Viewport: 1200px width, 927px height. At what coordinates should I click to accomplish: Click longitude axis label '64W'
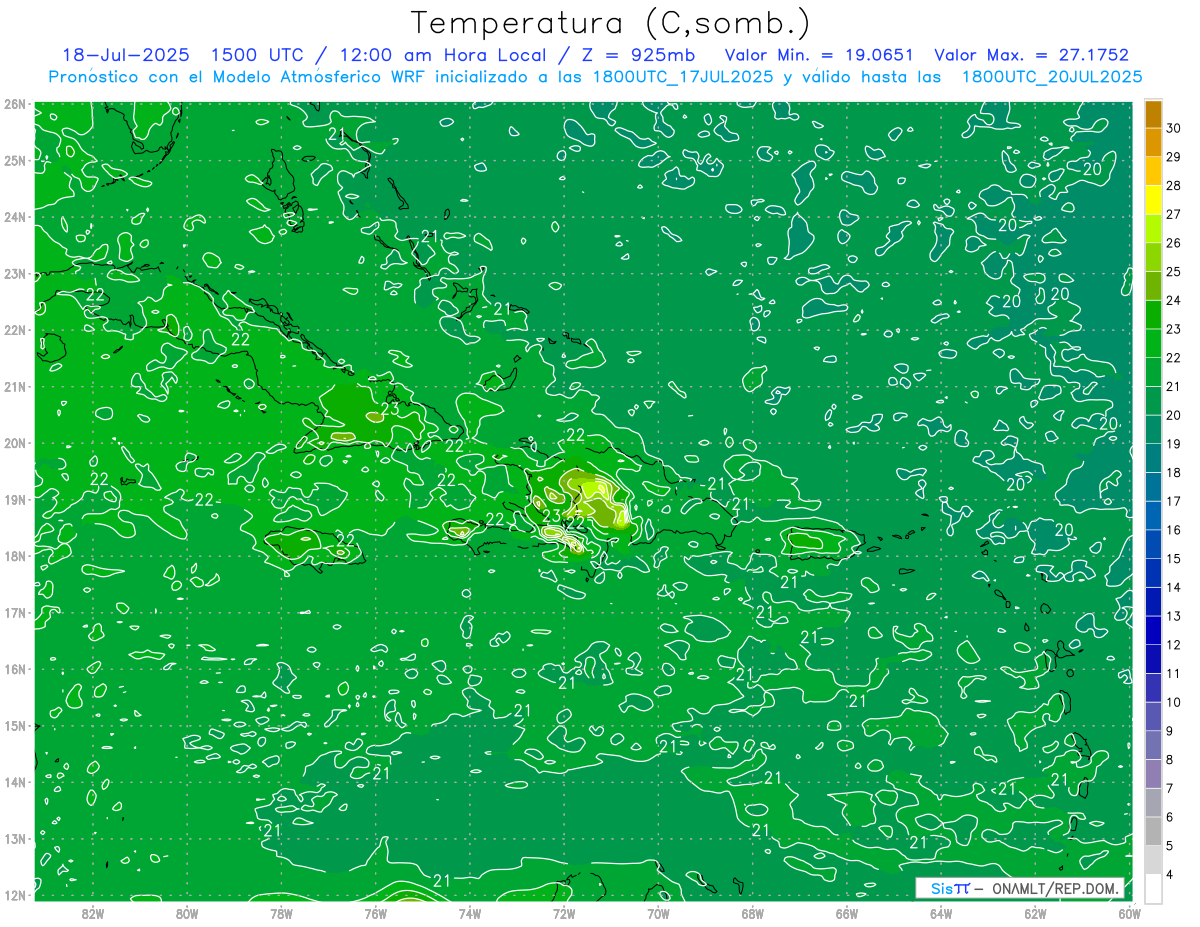point(941,913)
